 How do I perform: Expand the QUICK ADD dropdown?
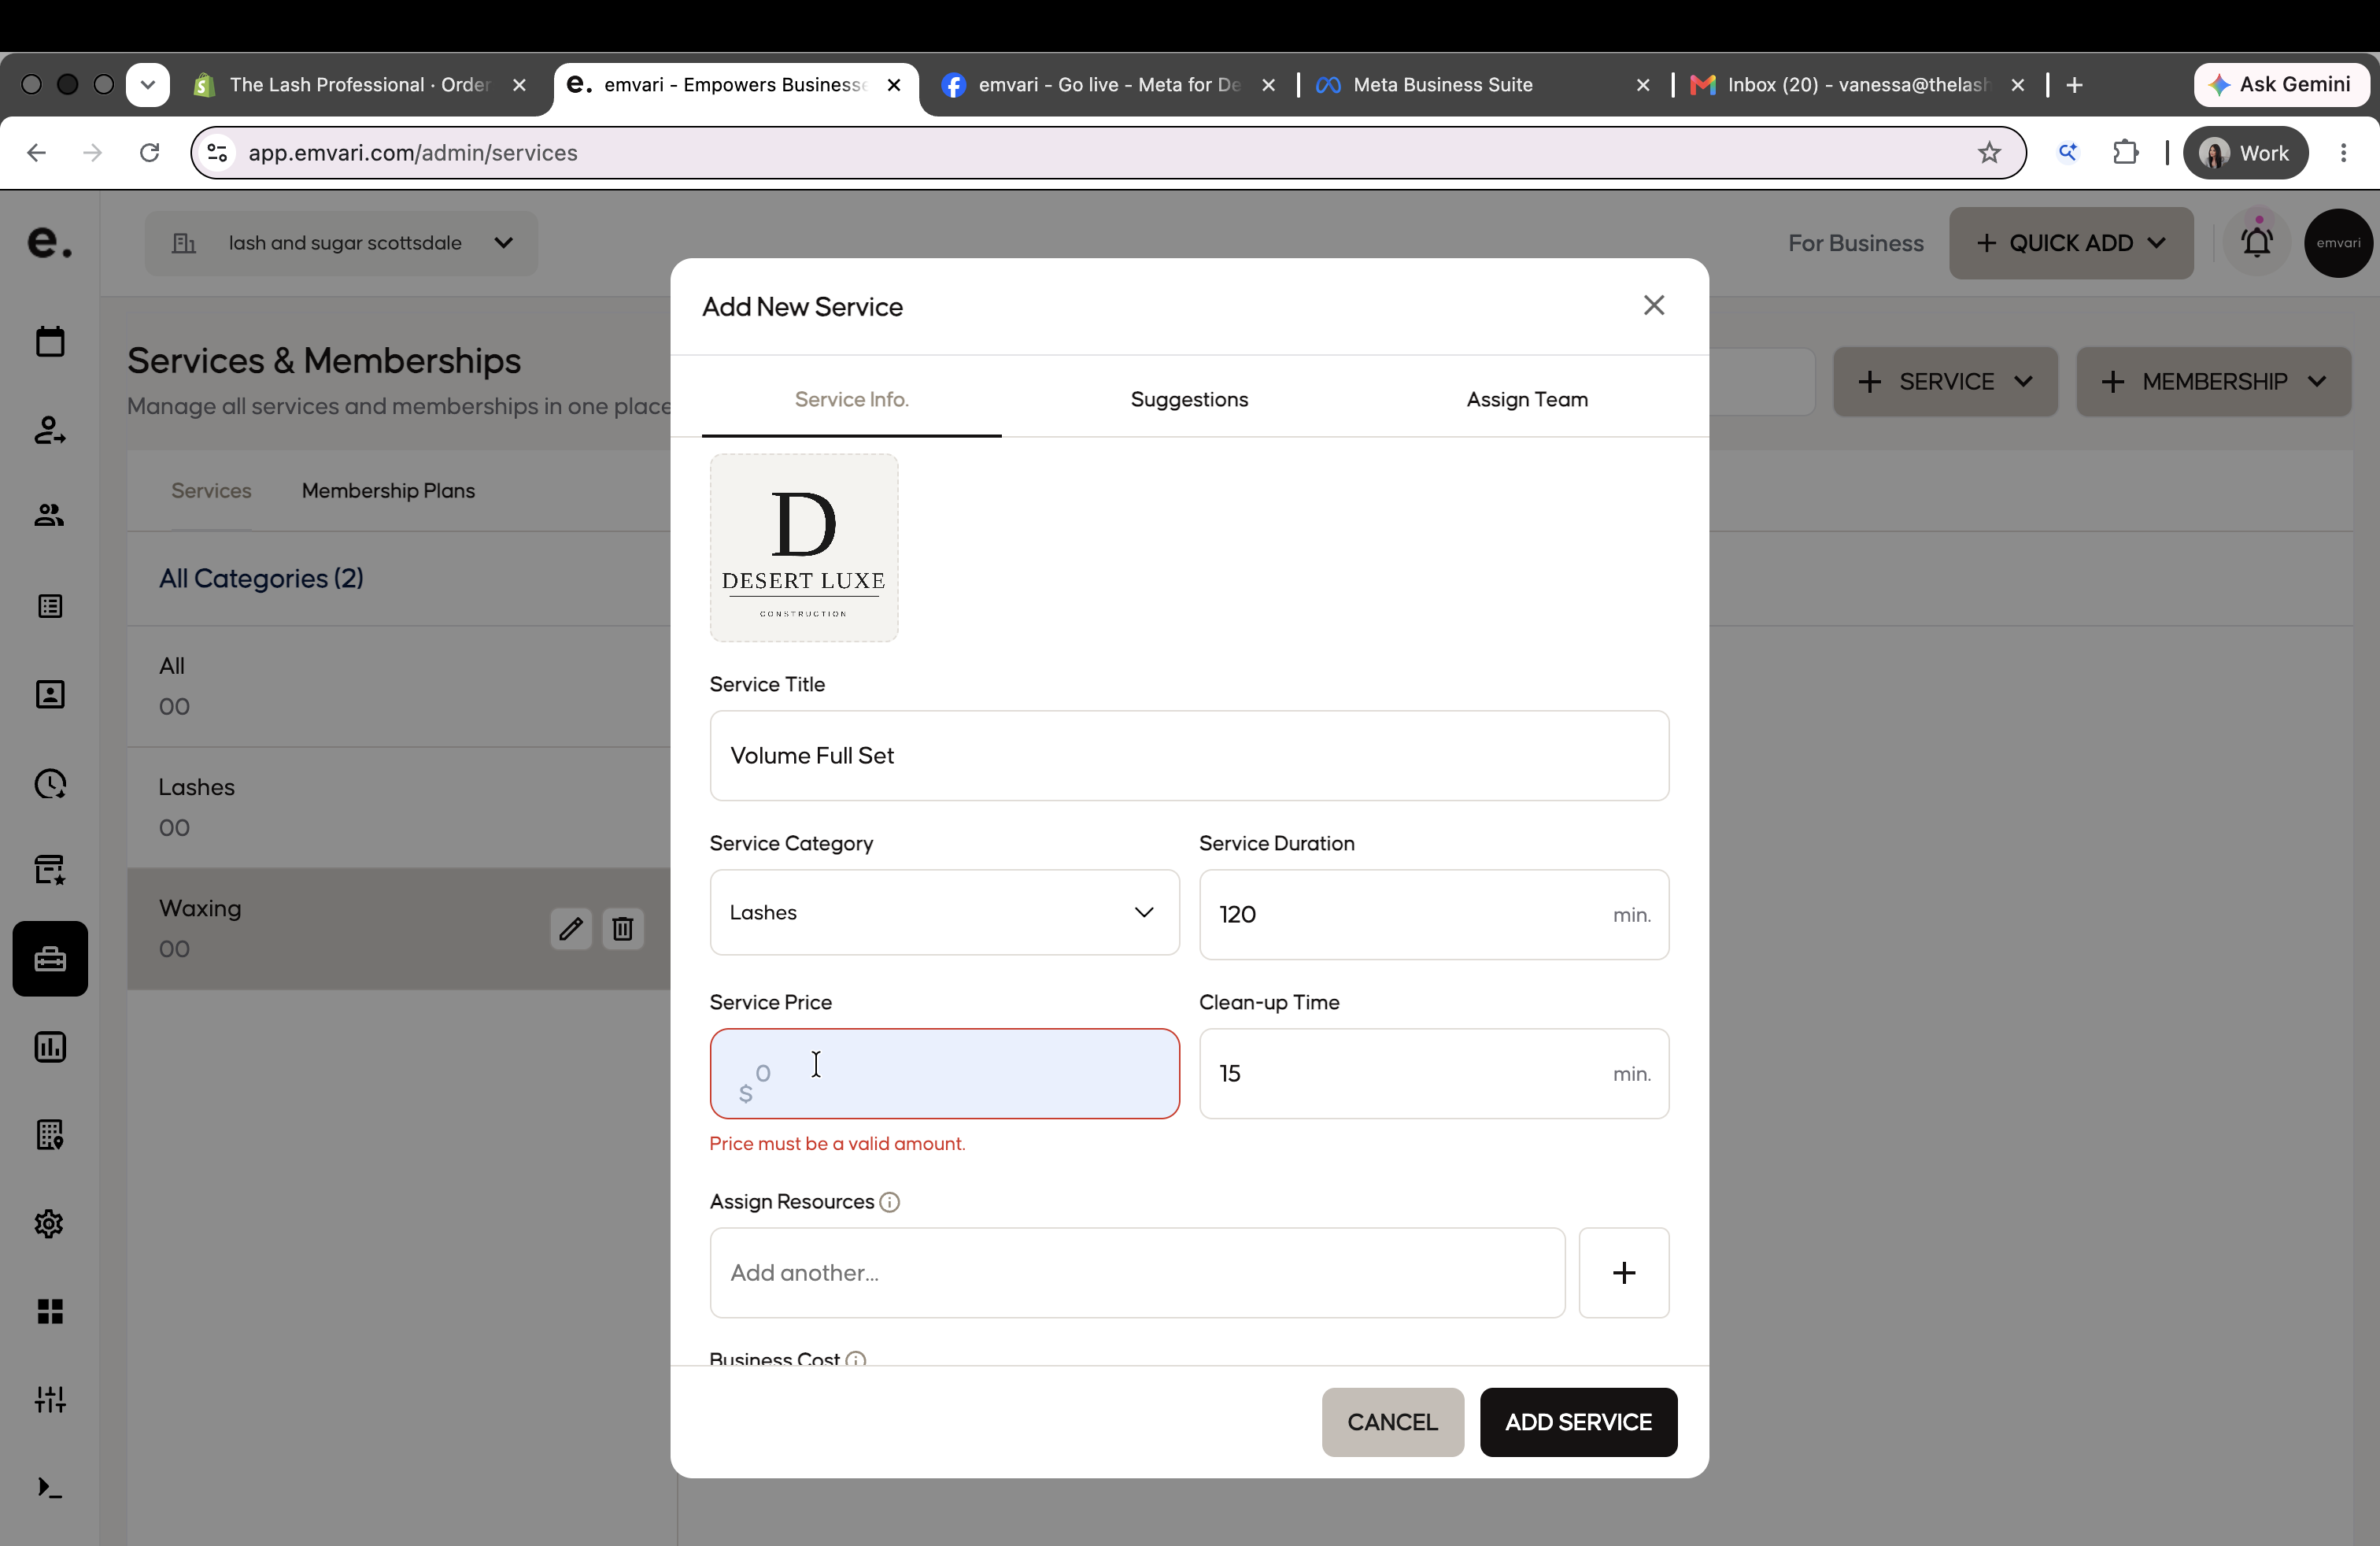(2071, 243)
